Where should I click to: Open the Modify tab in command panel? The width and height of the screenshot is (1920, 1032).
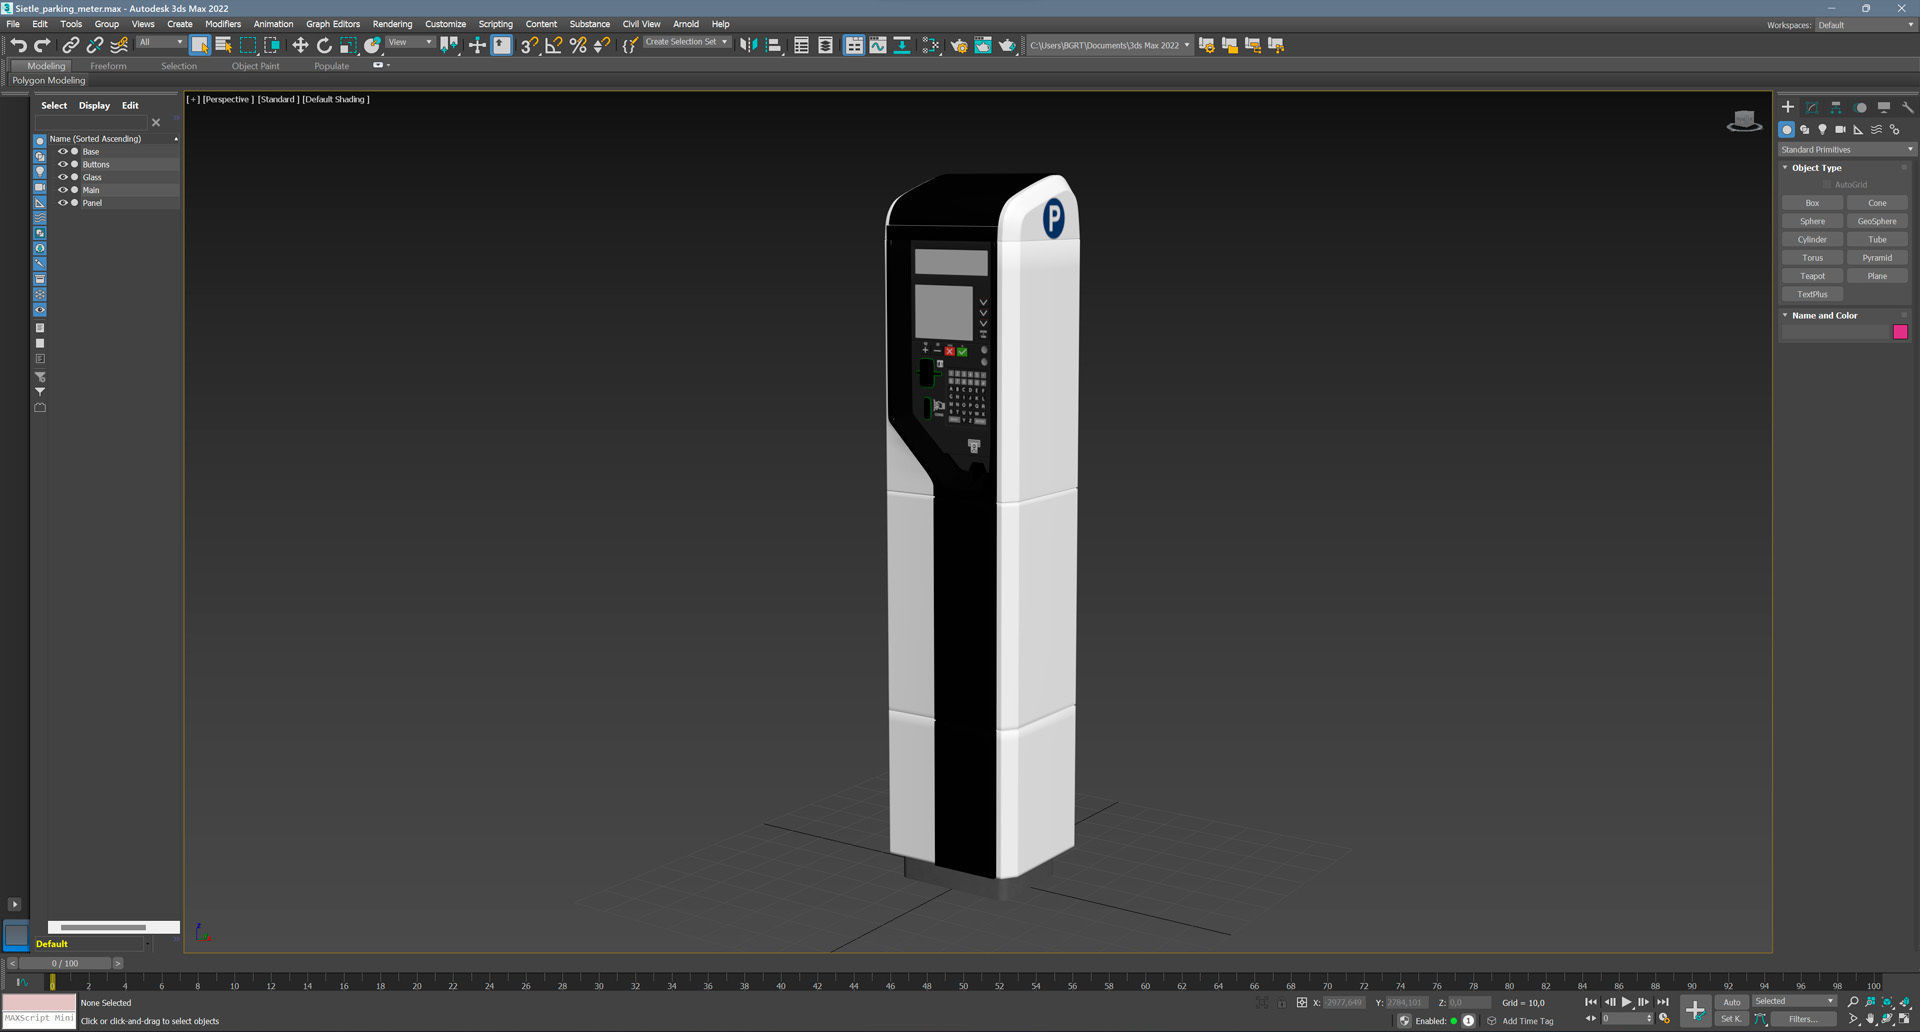pyautogui.click(x=1812, y=107)
